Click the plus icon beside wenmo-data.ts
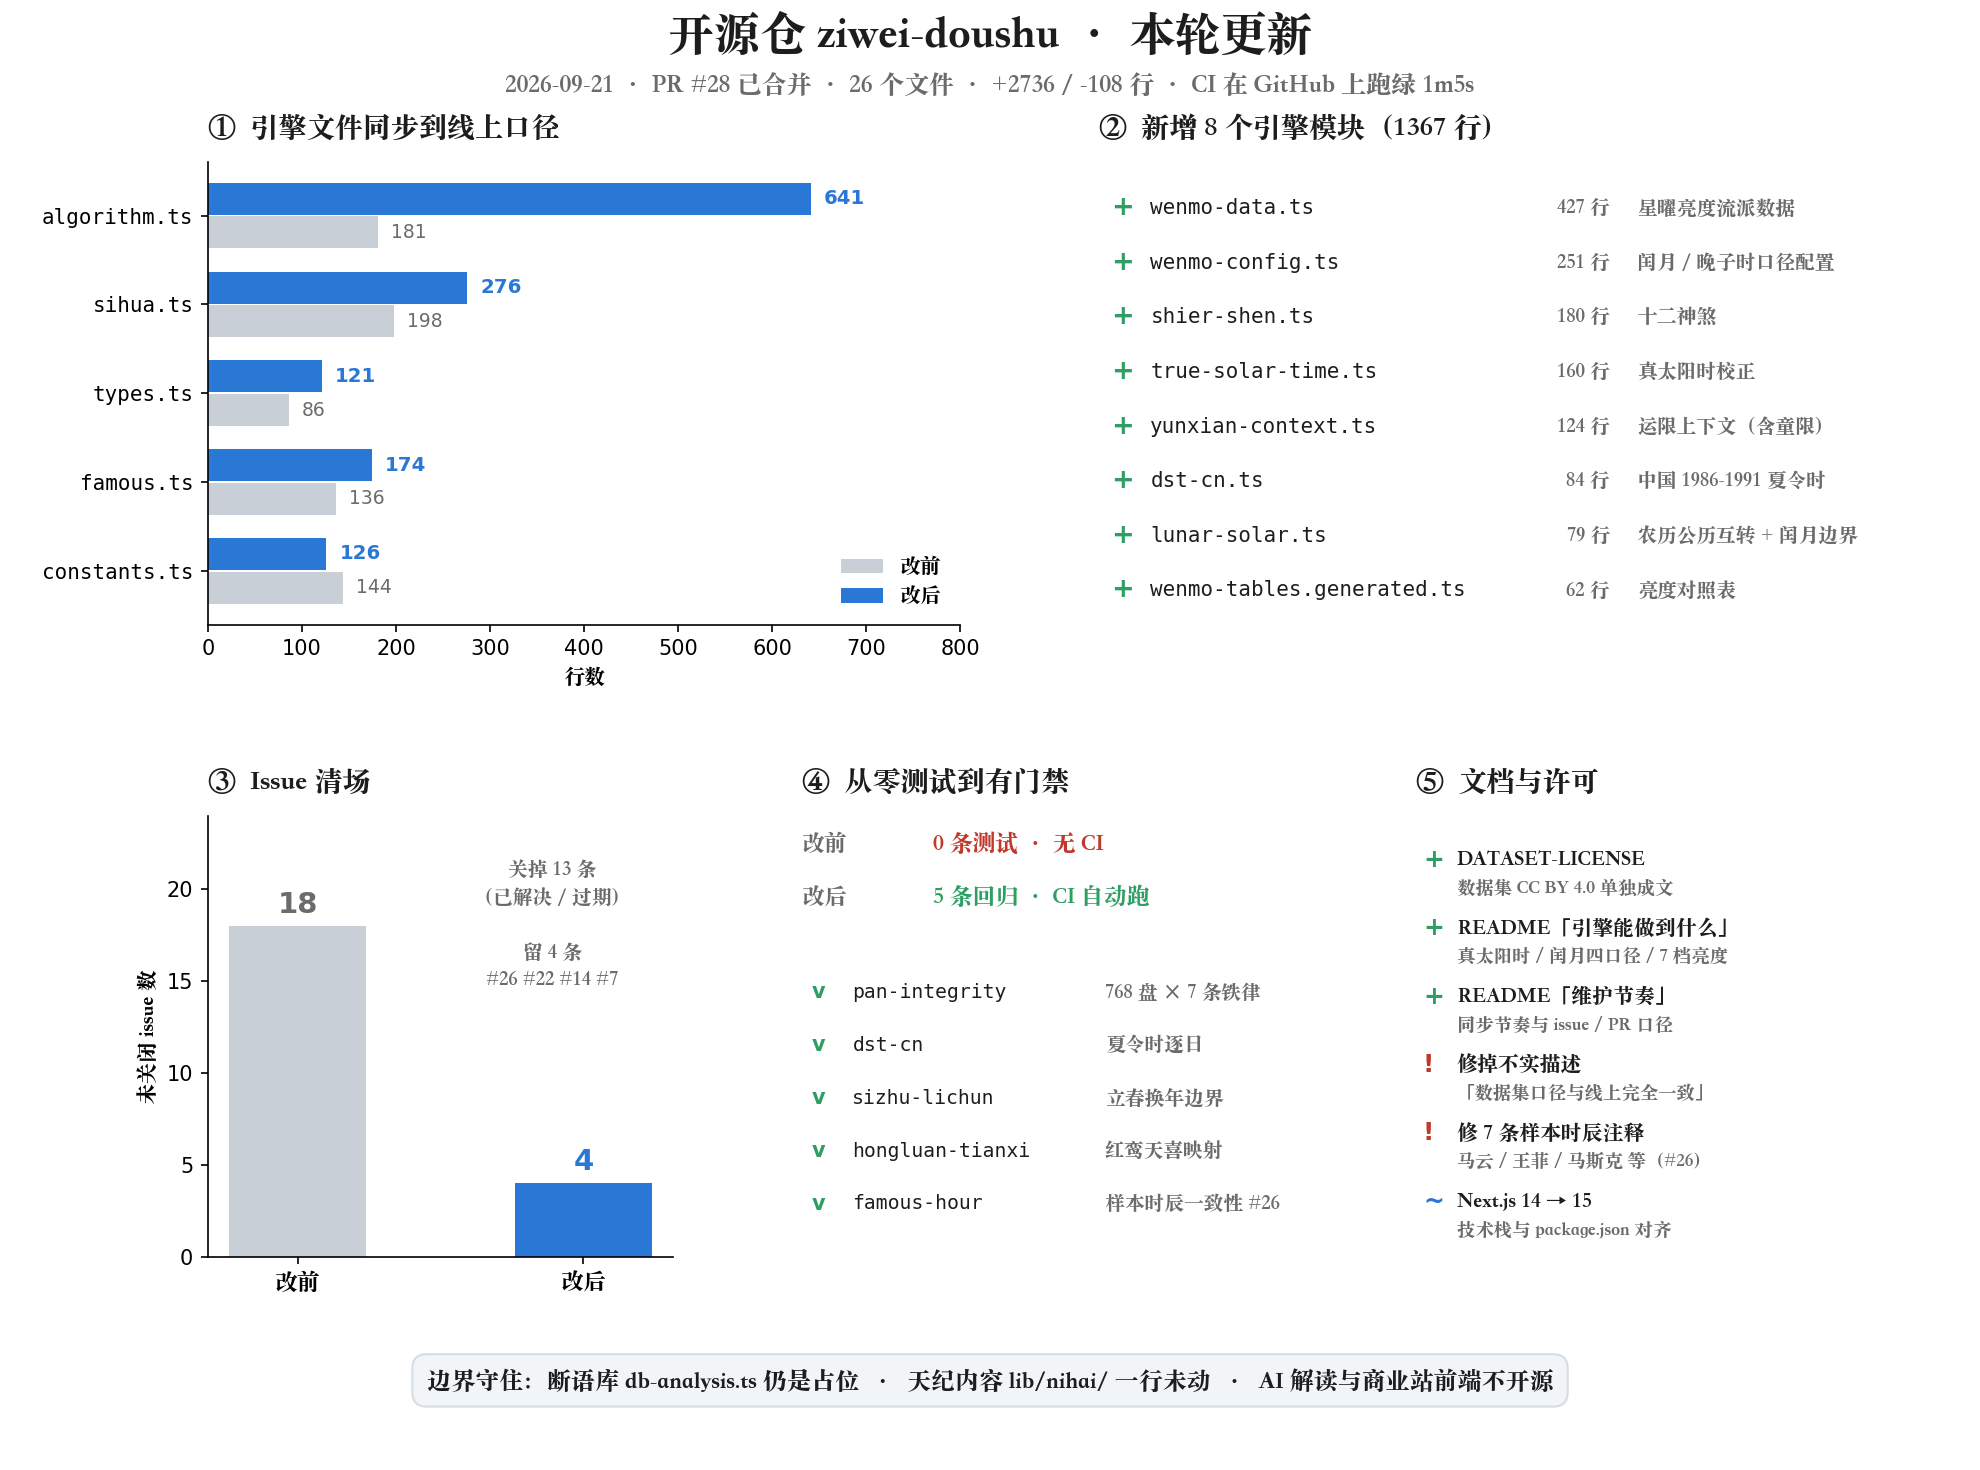Screen dimensions: 1980x1470 1123,207
